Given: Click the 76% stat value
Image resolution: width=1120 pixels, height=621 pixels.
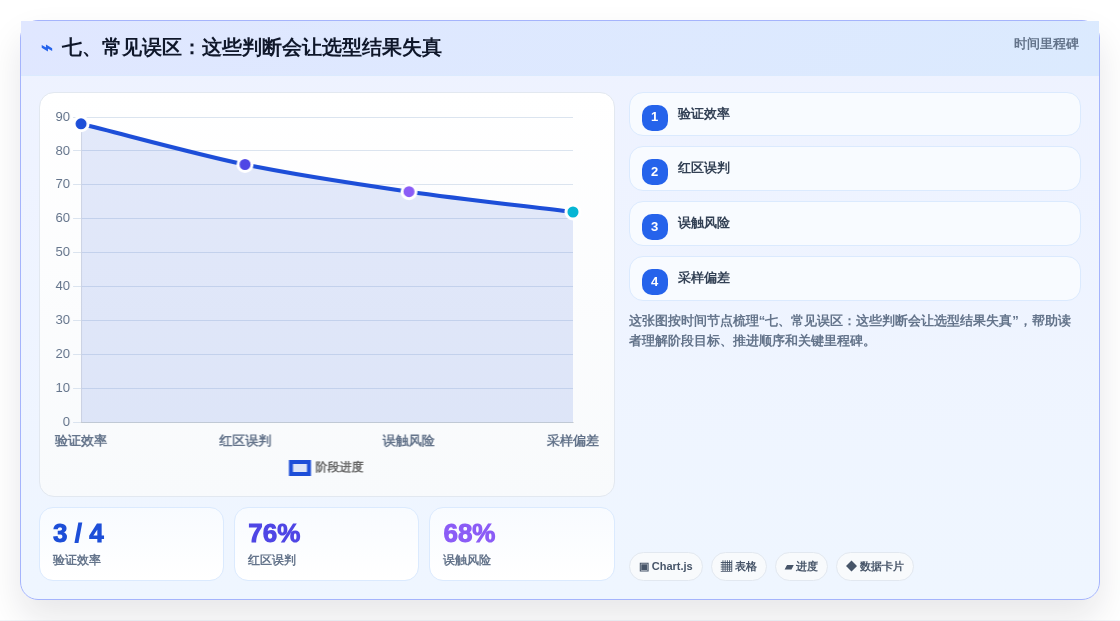Looking at the screenshot, I should (x=274, y=534).
